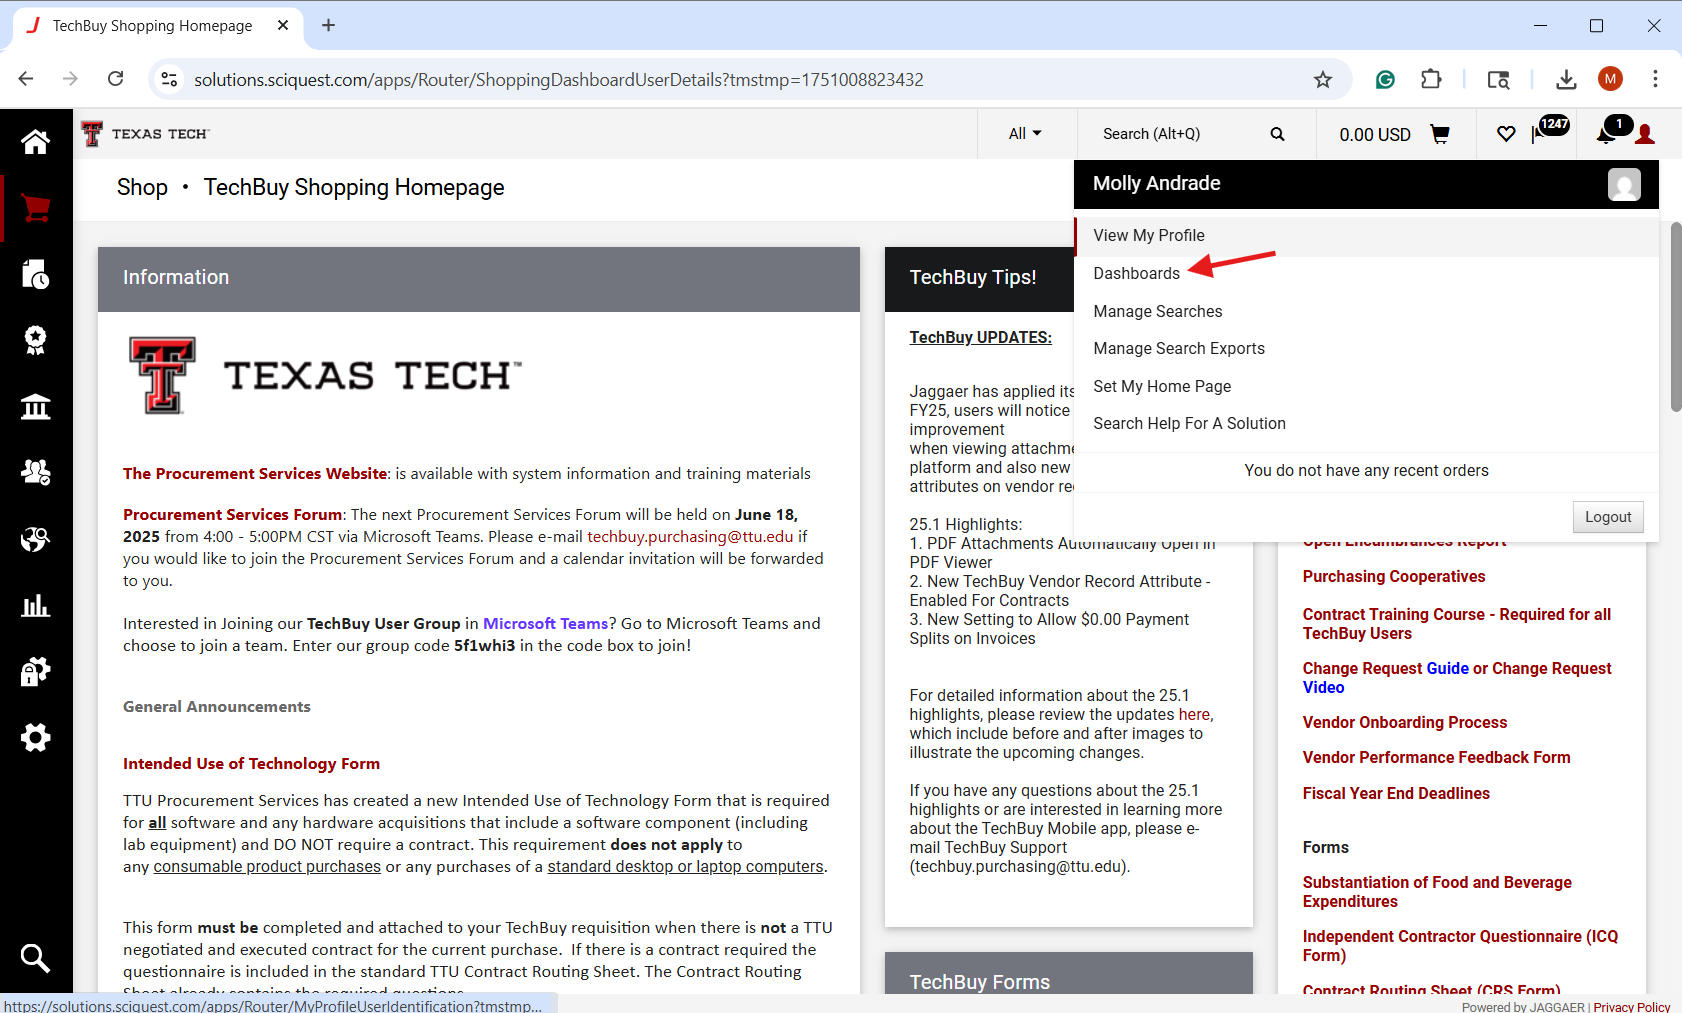Open the Administer gear sidebar icon

pos(35,737)
